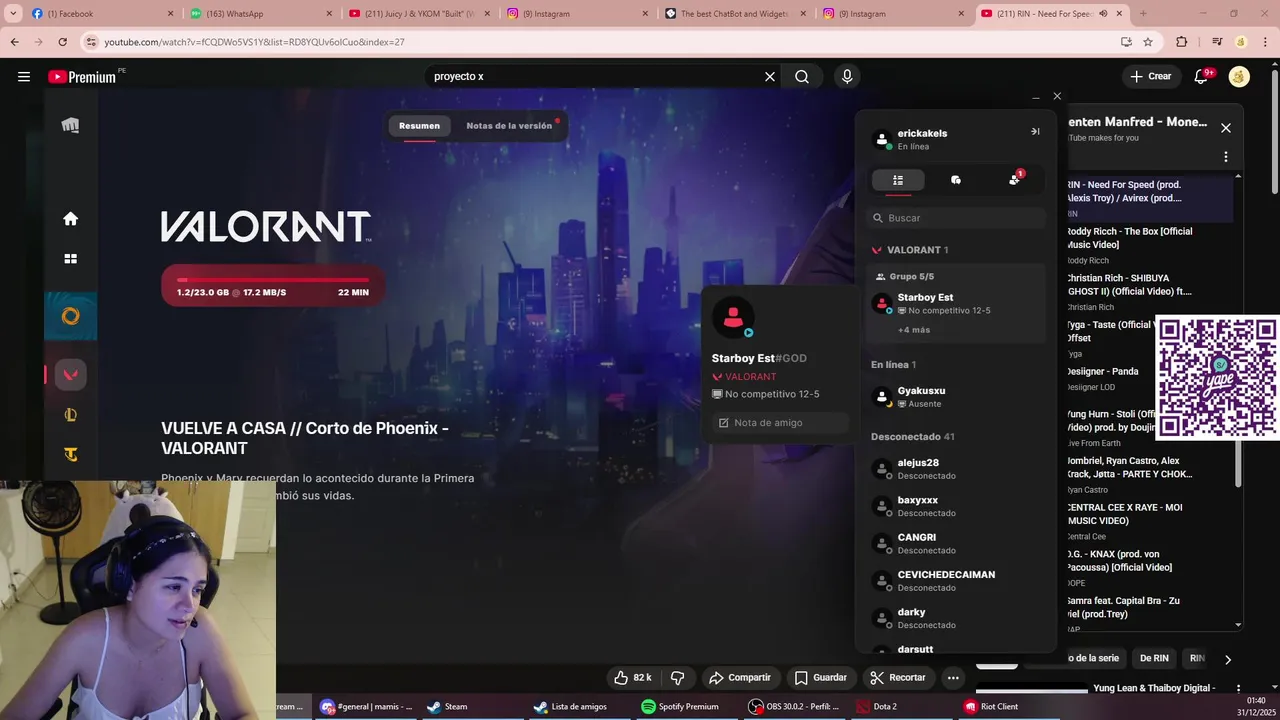Screen dimensions: 1280x720
Task: Open playlist options three-dot menu
Action: coord(1226,157)
